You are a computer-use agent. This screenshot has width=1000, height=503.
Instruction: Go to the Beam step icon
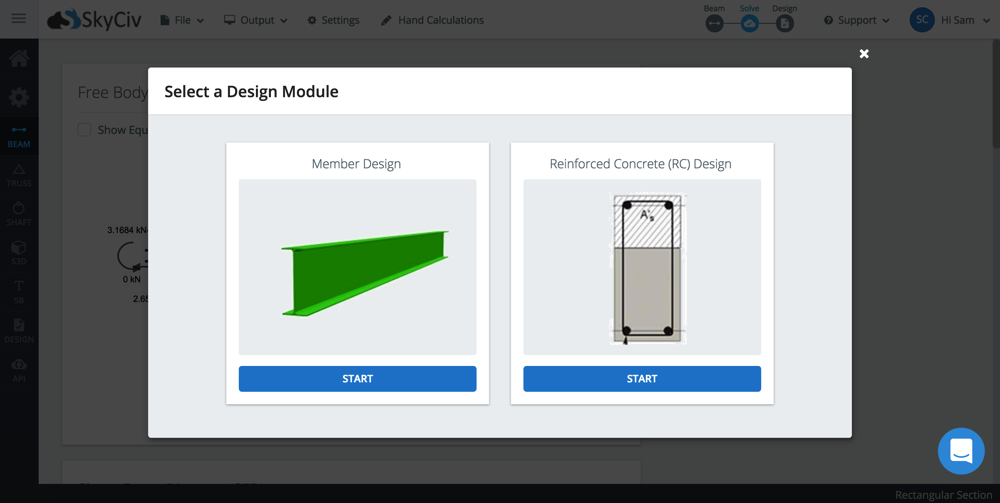pos(714,23)
